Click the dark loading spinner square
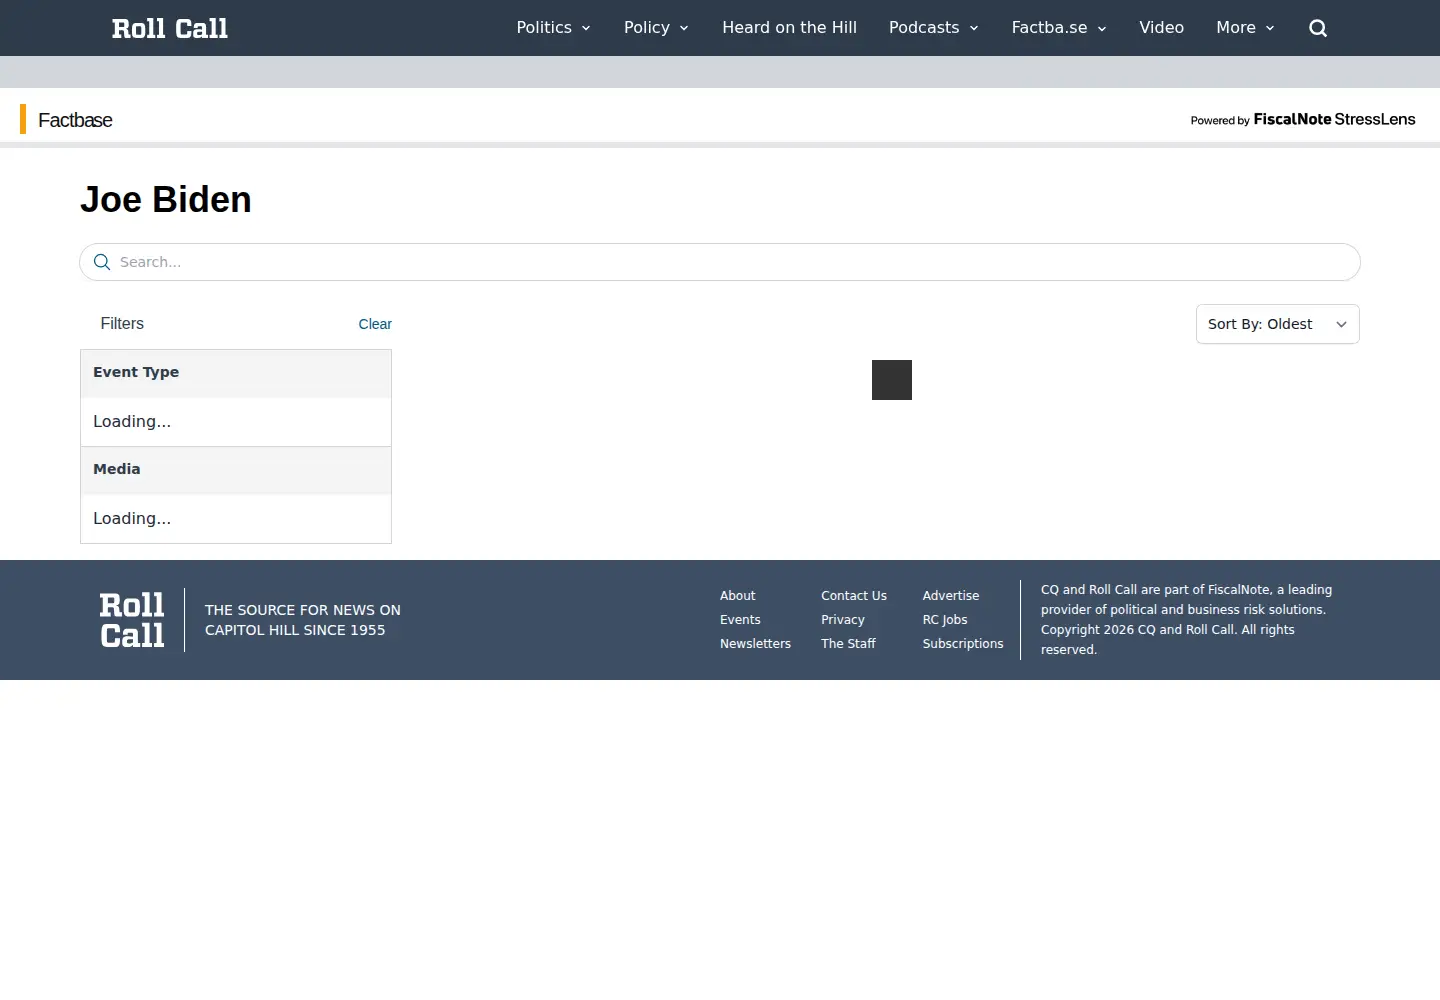Image resolution: width=1440 pixels, height=1000 pixels. click(x=892, y=380)
